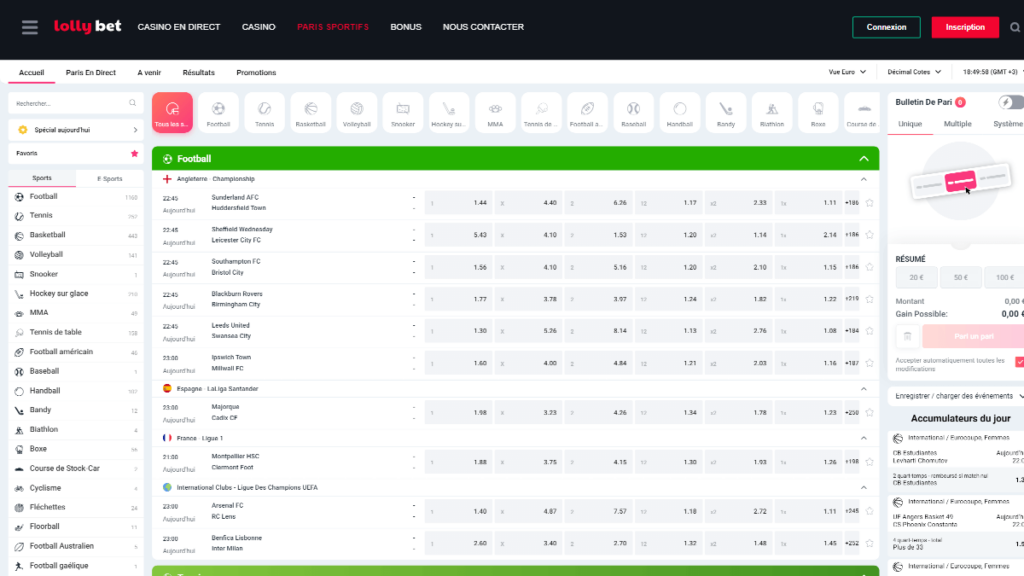Viewport: 1024px width, 576px height.
Task: Favorite the Blackburn Rovers match star
Action: click(869, 299)
